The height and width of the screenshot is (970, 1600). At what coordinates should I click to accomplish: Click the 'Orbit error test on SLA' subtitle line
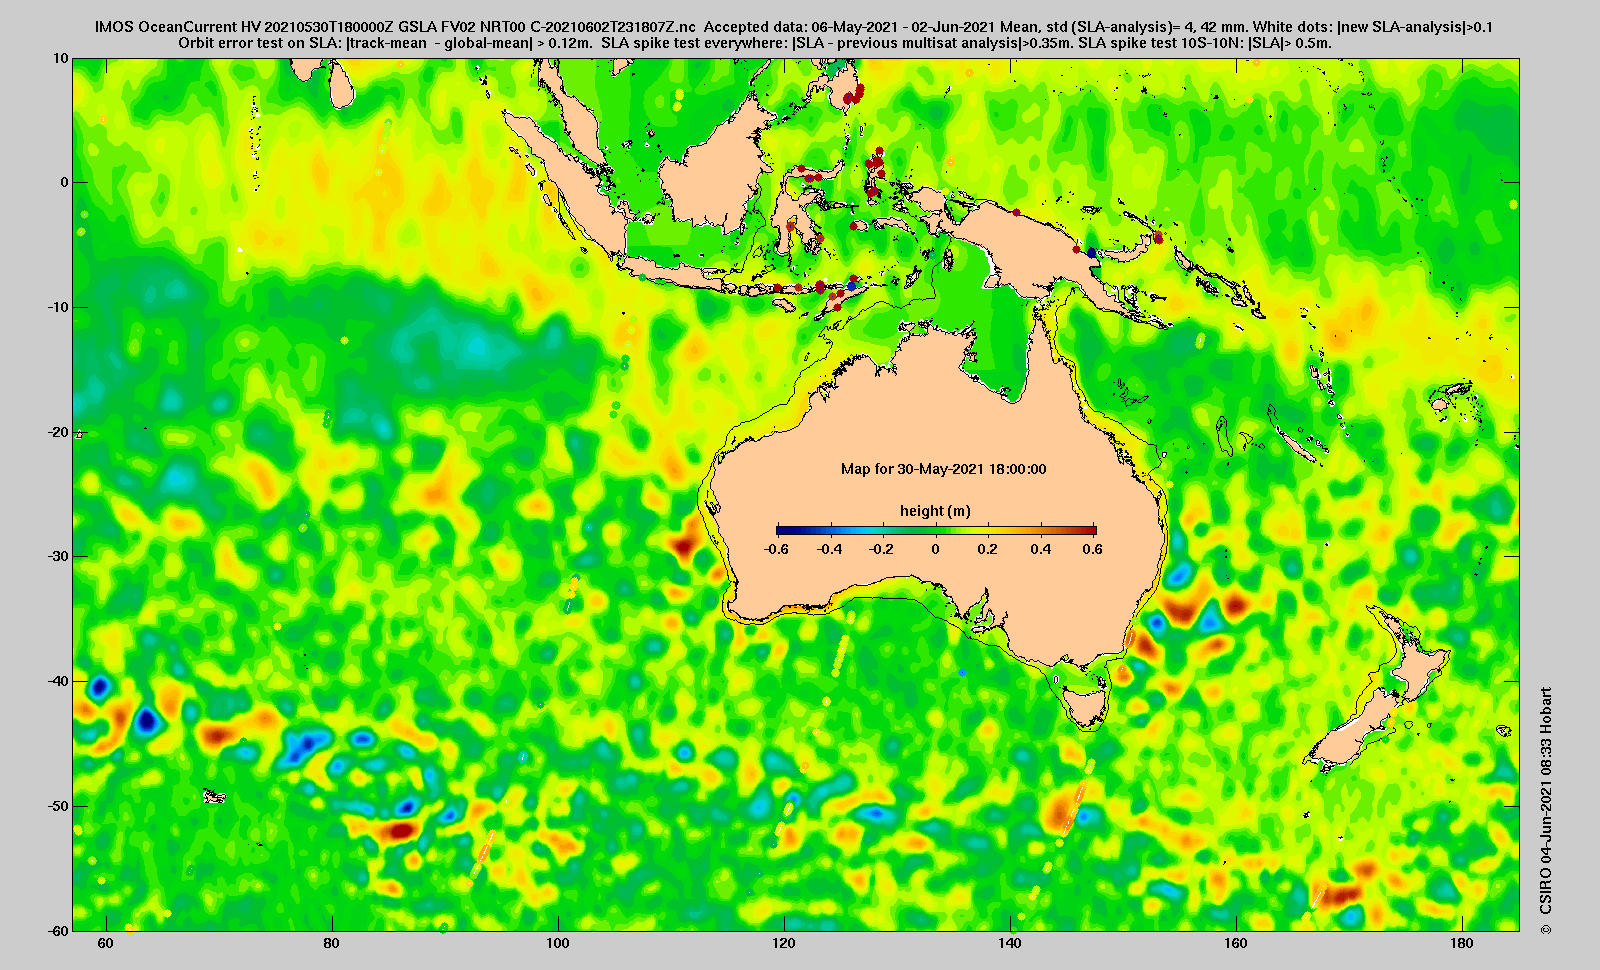coord(755,43)
